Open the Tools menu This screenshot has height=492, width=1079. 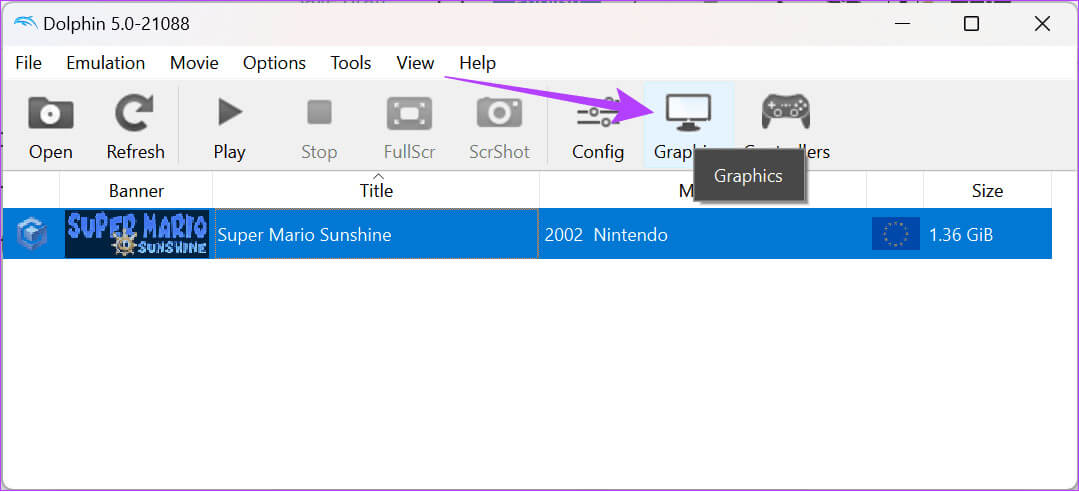[351, 63]
